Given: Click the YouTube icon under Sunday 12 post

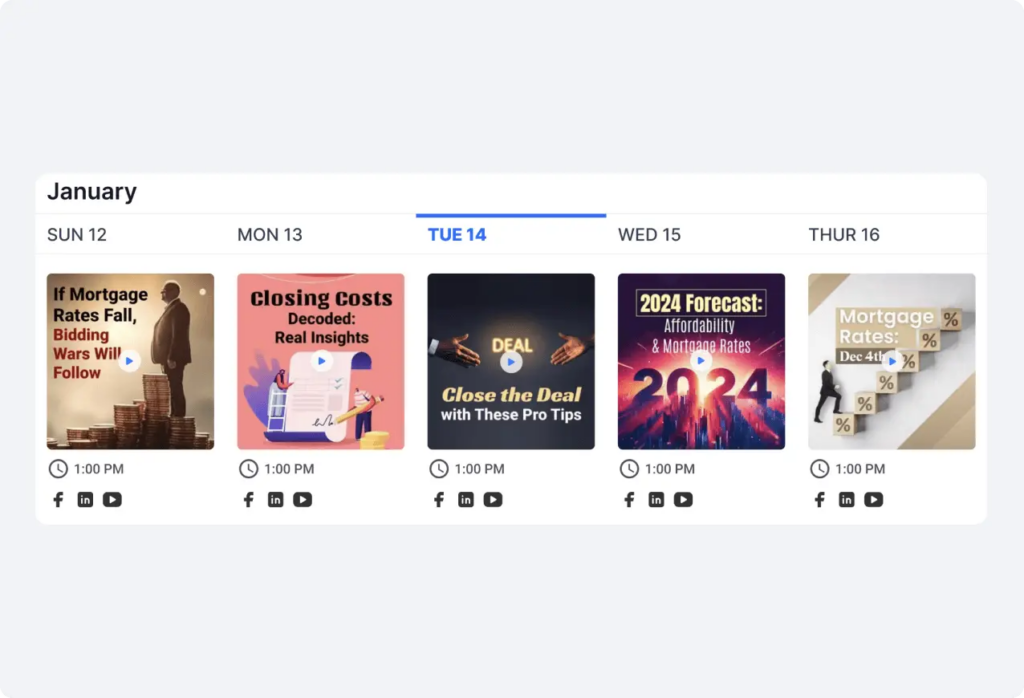Looking at the screenshot, I should 112,500.
